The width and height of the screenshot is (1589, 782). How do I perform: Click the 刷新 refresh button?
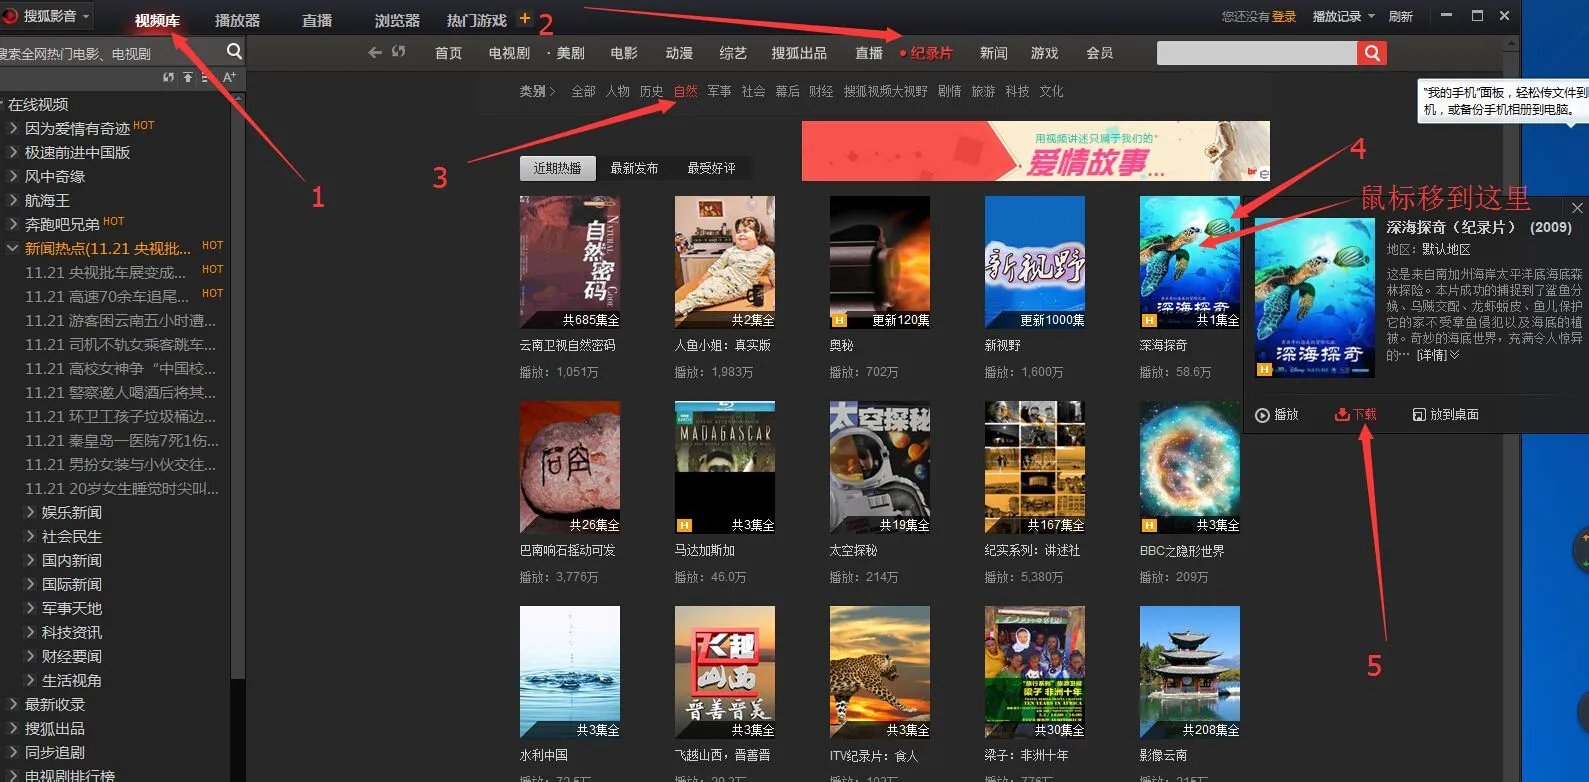coord(1401,17)
